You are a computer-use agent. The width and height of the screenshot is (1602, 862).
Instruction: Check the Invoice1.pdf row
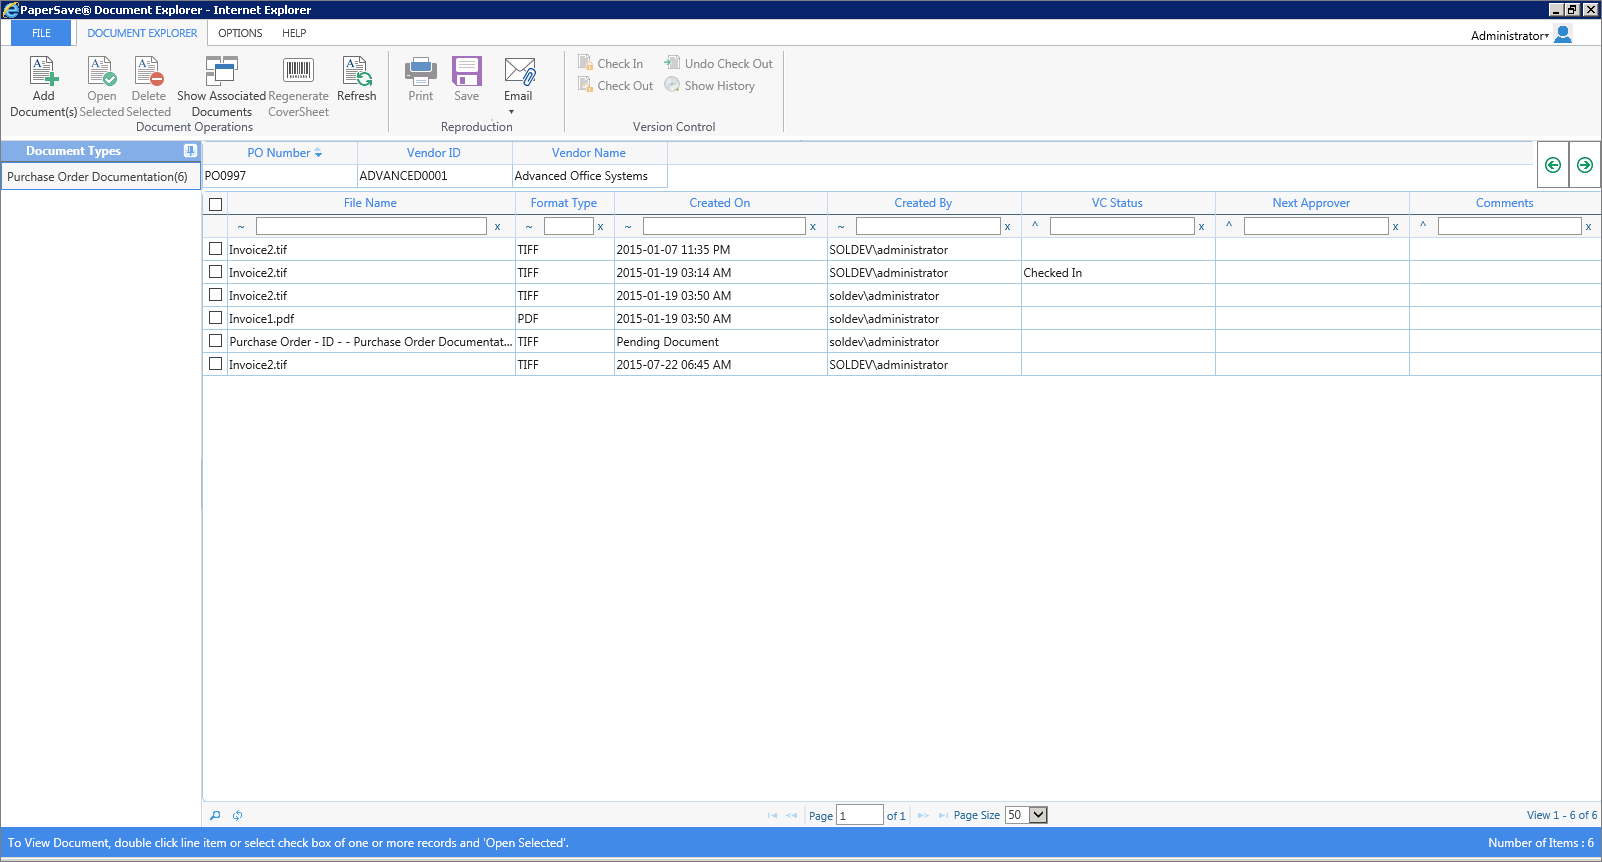click(x=215, y=317)
